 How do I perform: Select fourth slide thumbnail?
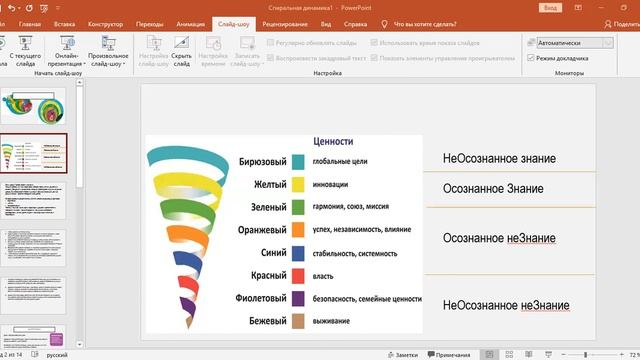[33, 248]
